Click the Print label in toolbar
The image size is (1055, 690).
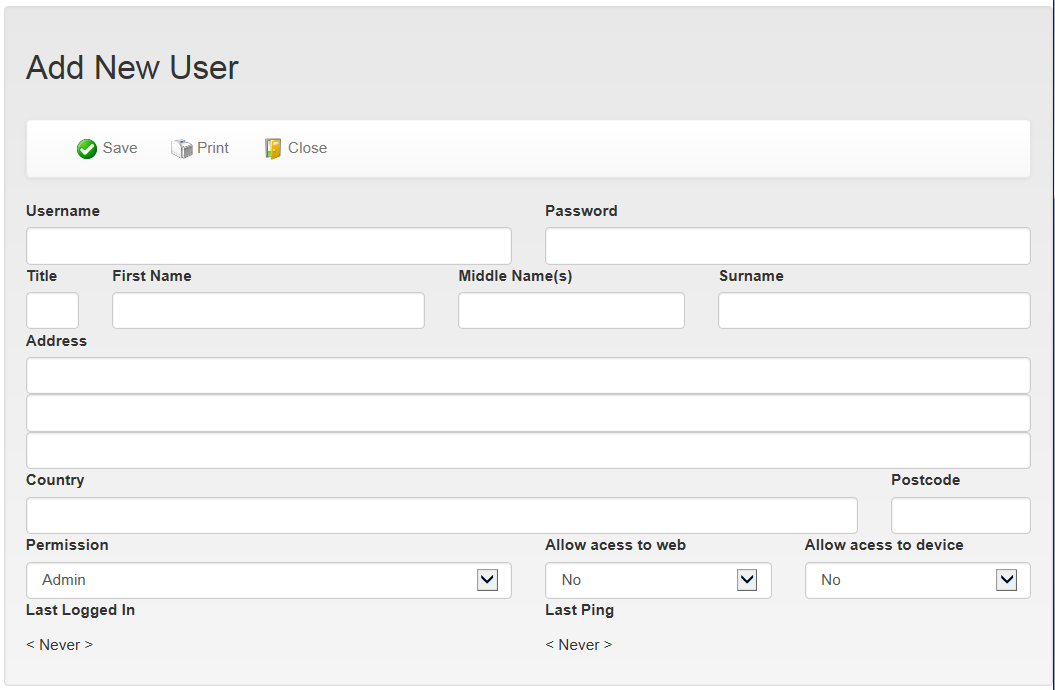coord(213,148)
